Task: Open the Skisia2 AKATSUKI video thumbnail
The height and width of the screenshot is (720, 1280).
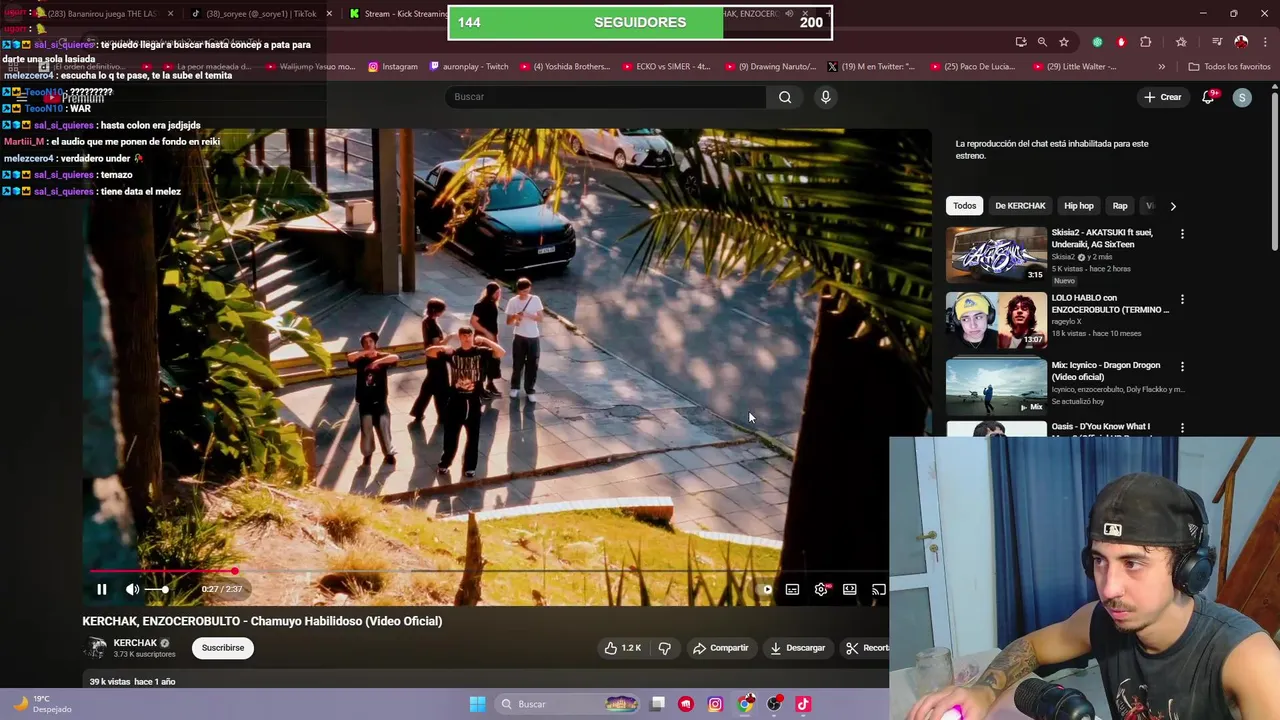Action: pos(996,254)
